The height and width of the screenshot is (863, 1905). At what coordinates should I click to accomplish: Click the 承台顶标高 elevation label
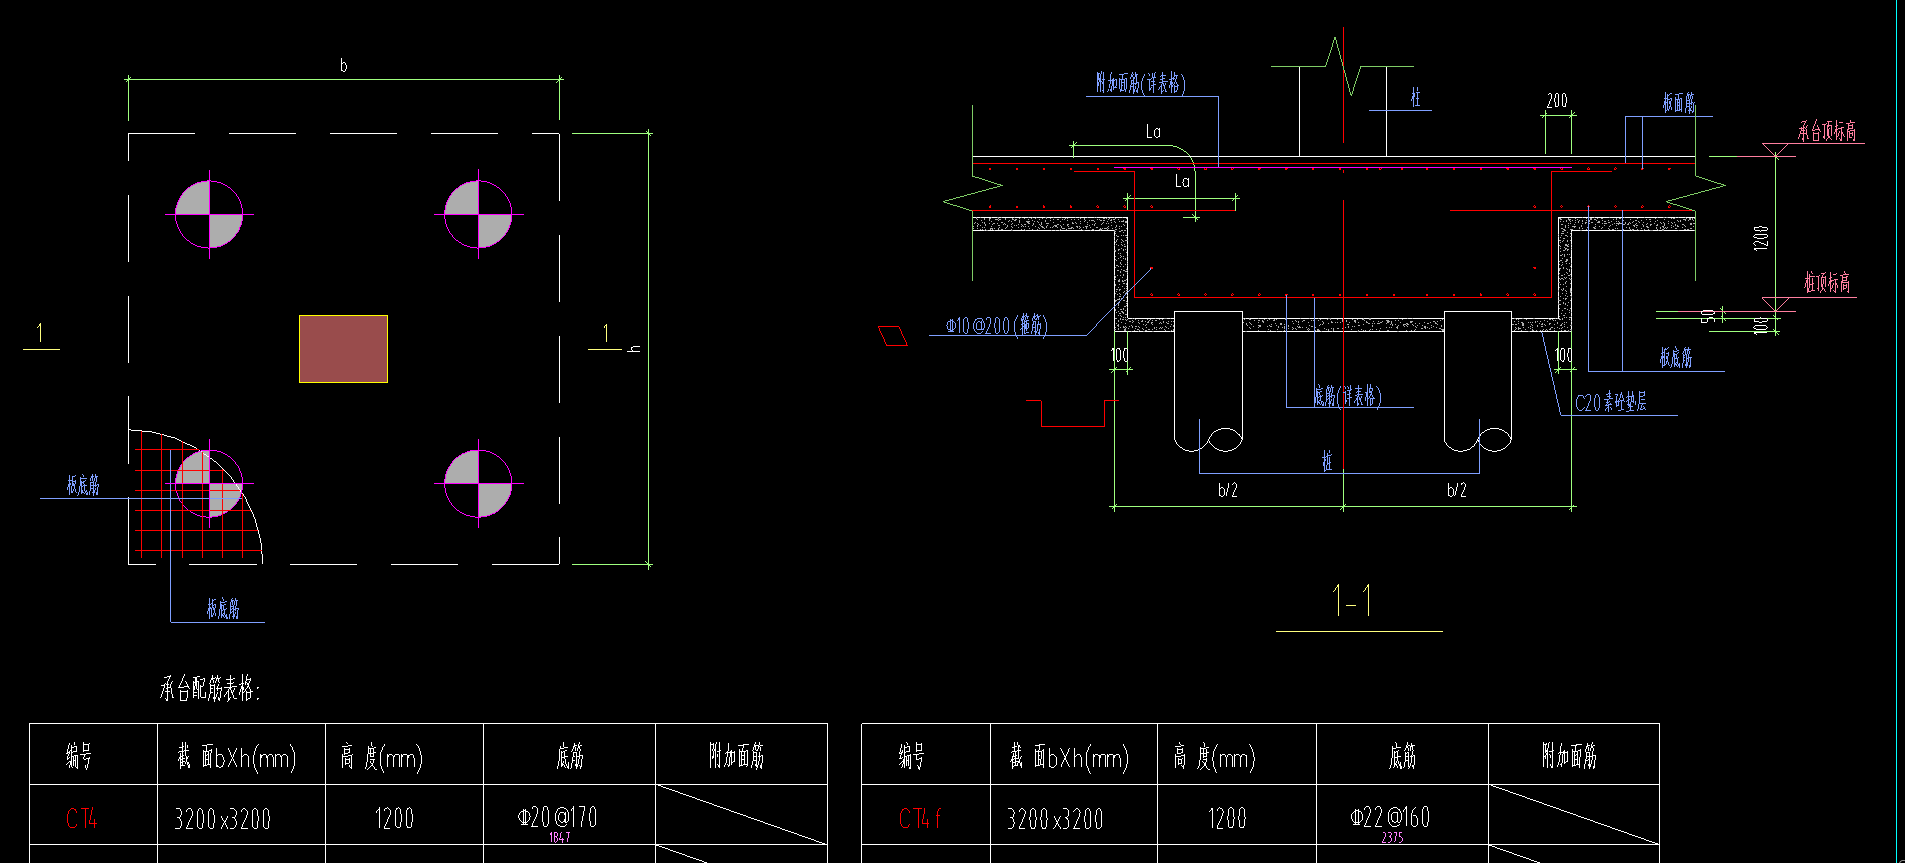click(x=1827, y=131)
